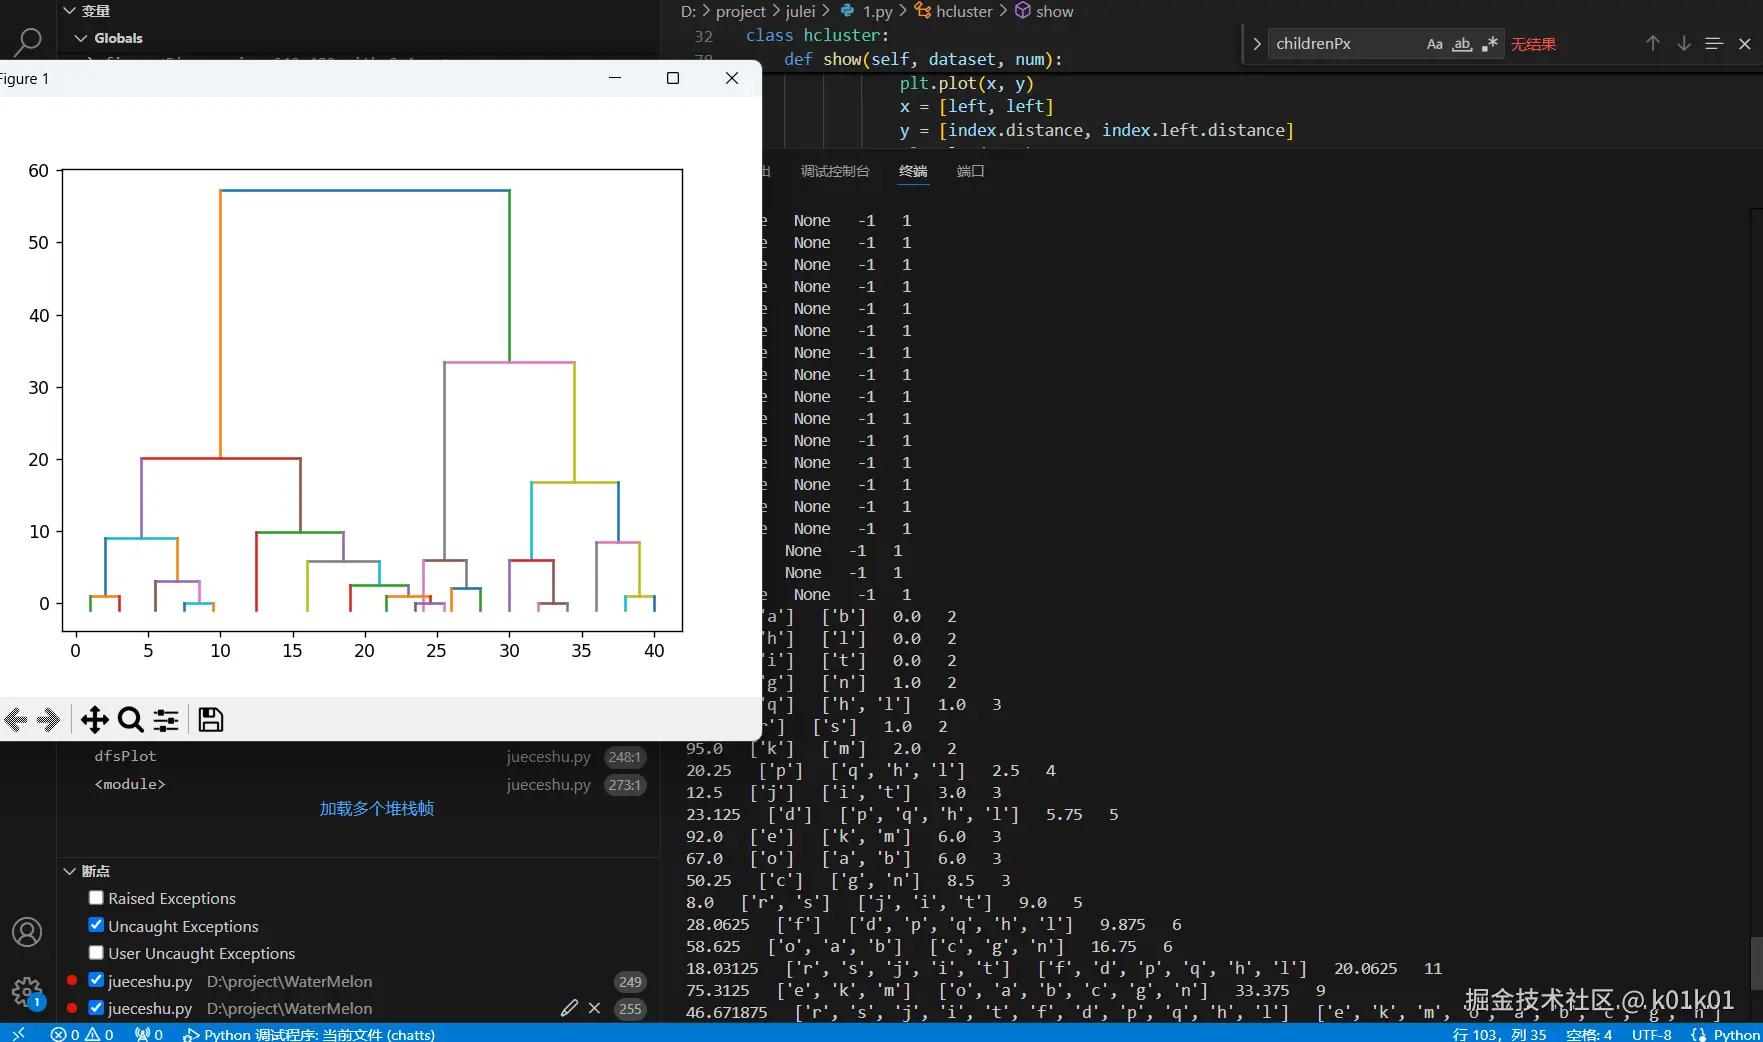The height and width of the screenshot is (1042, 1763).
Task: Click the line 249 badge in breakpoints list
Action: (x=630, y=982)
